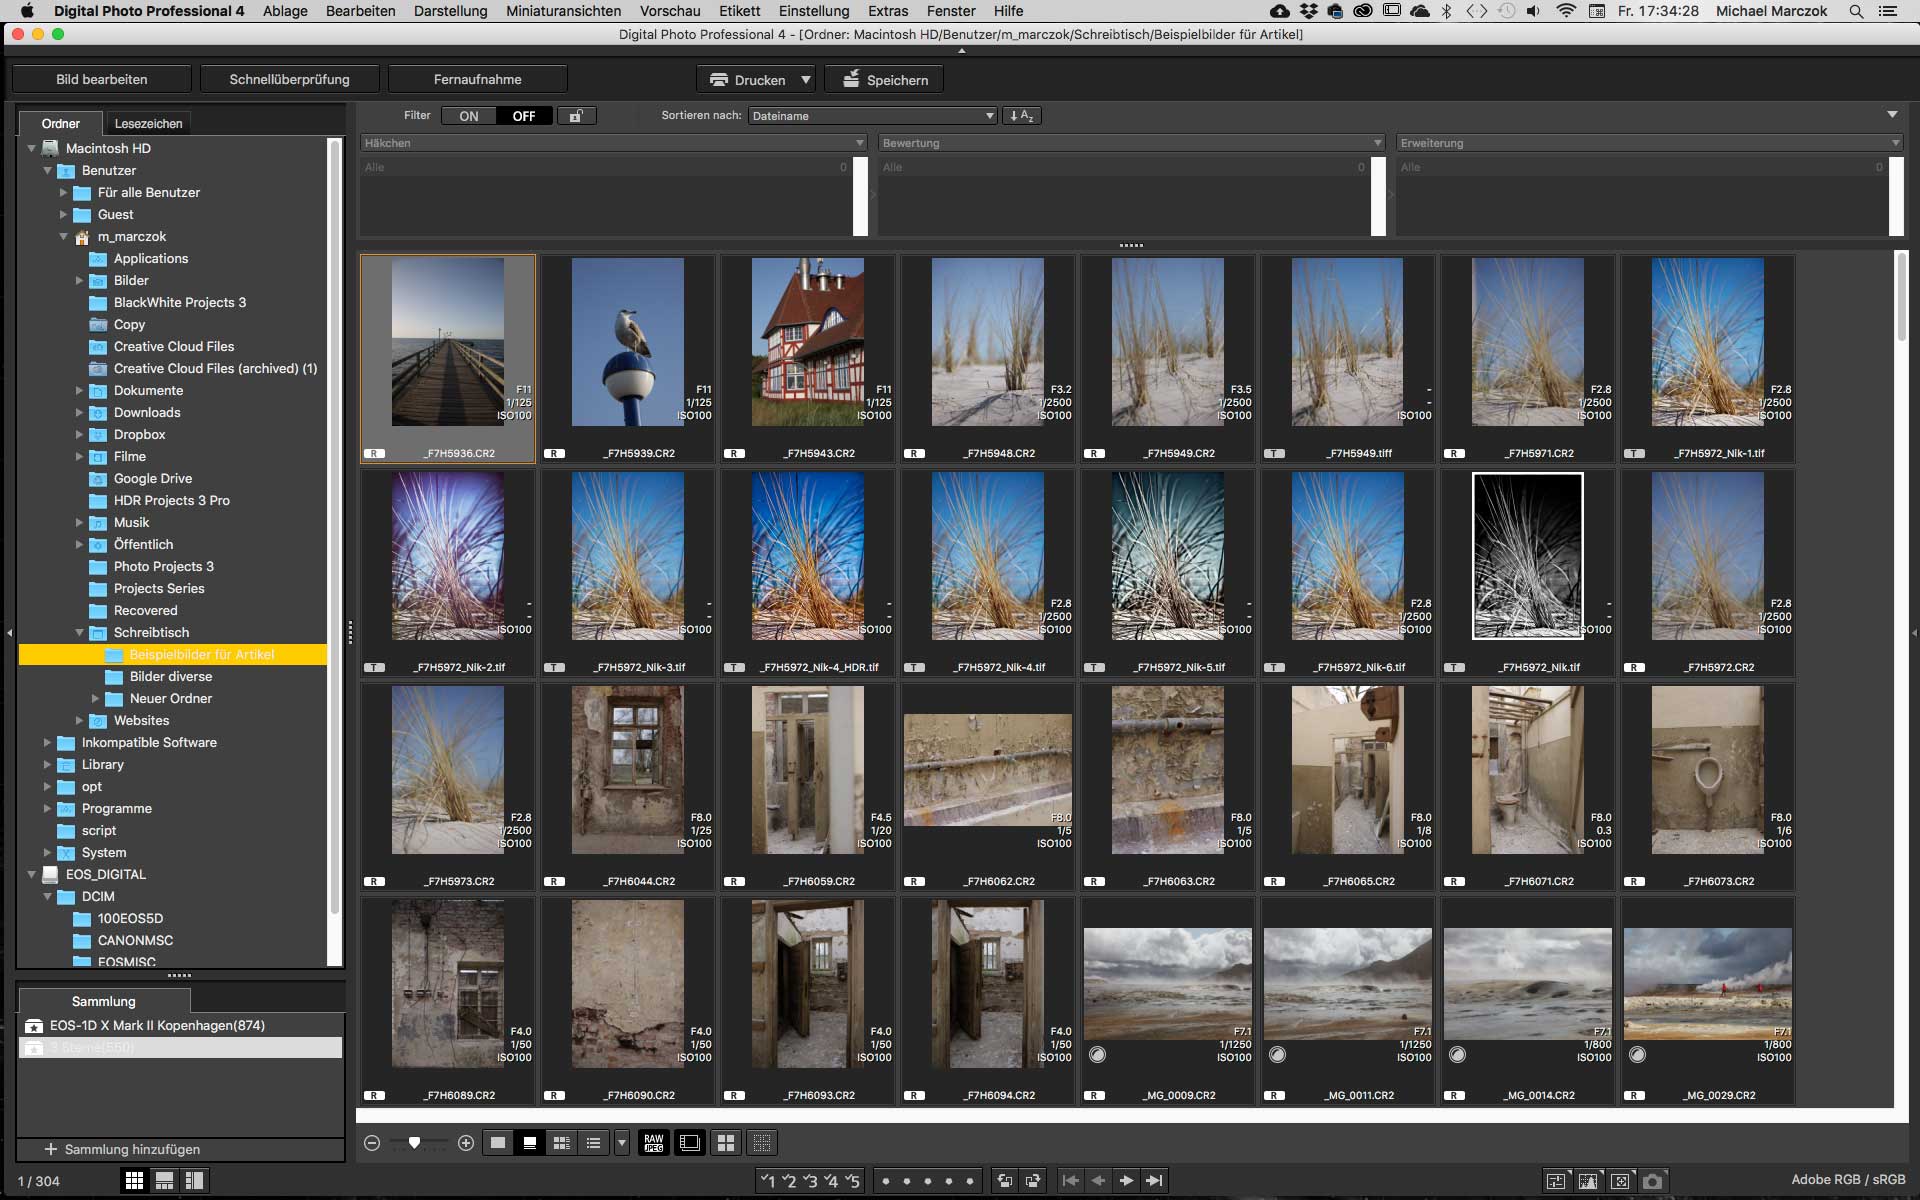Click the Bild bearbeiten button
This screenshot has width=1920, height=1200.
tap(104, 79)
